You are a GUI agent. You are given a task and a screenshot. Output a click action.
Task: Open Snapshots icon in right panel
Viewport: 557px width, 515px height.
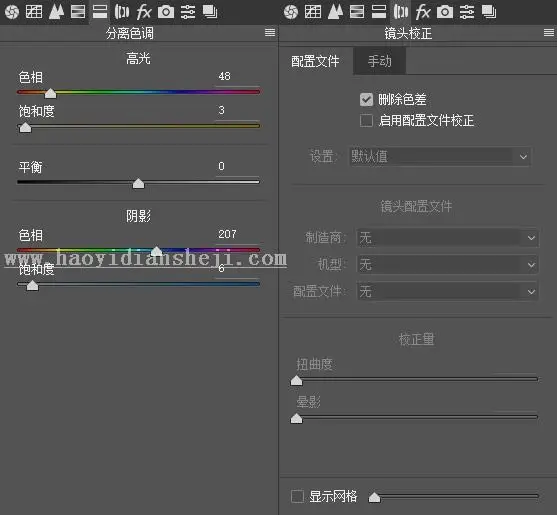point(489,12)
